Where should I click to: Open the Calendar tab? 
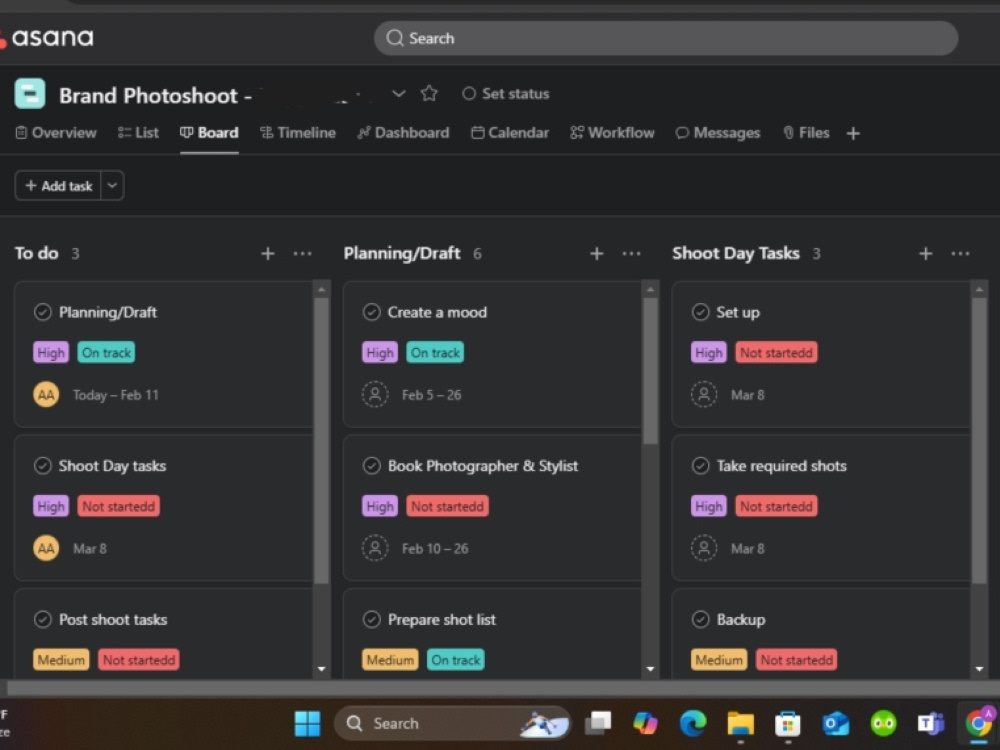click(x=510, y=133)
